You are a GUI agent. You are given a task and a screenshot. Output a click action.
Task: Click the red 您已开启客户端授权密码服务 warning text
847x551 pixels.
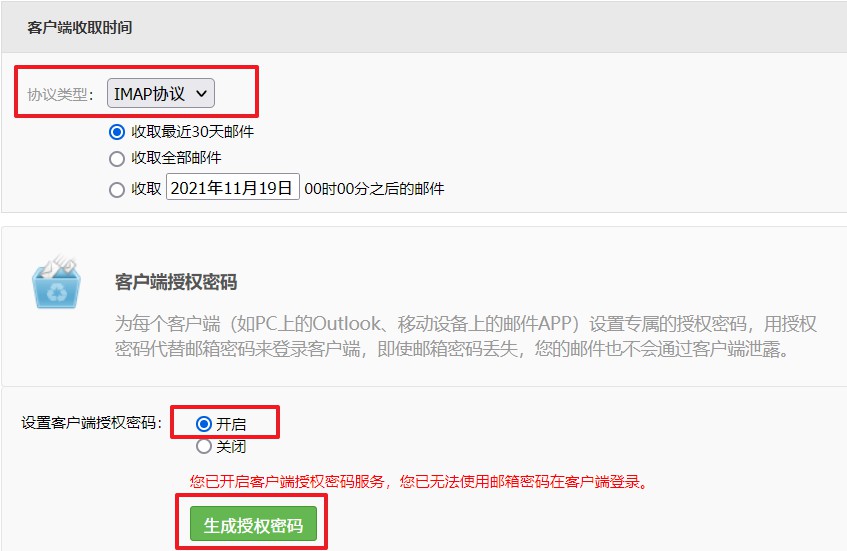pyautogui.click(x=419, y=481)
